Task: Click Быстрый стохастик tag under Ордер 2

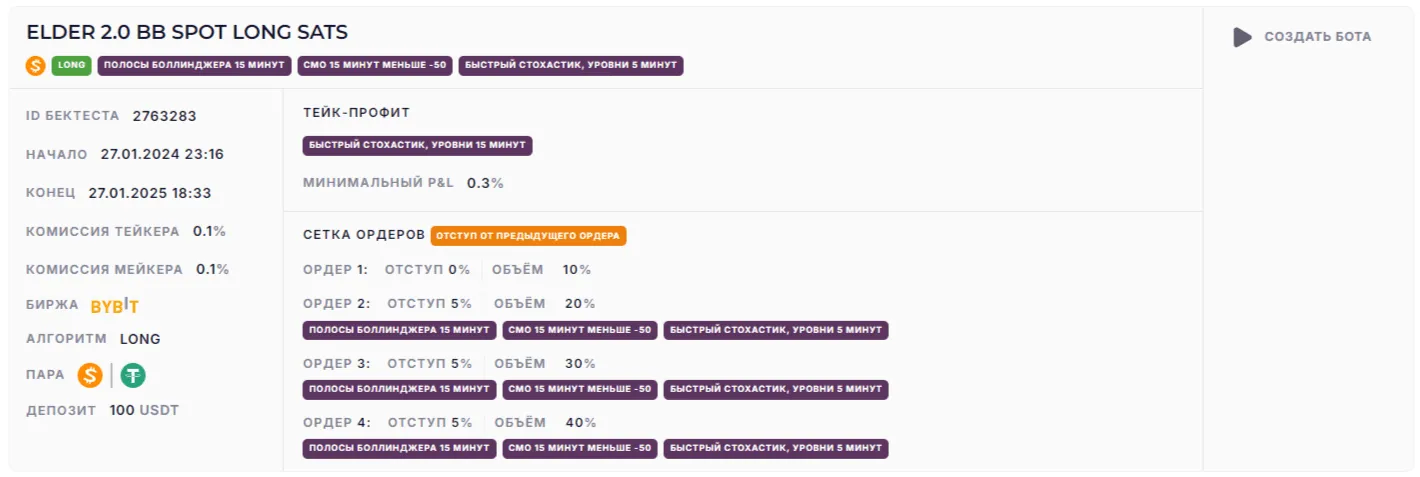Action: point(775,330)
